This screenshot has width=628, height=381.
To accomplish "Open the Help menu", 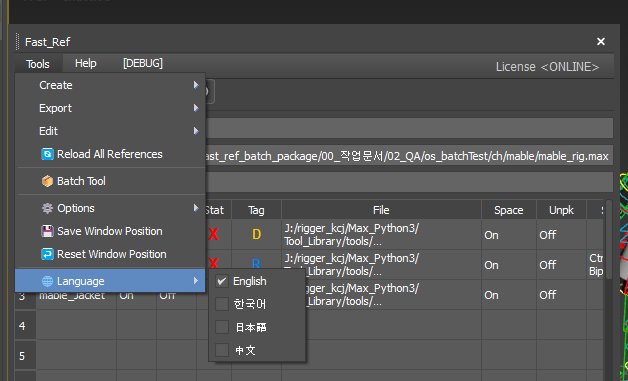I will (86, 63).
